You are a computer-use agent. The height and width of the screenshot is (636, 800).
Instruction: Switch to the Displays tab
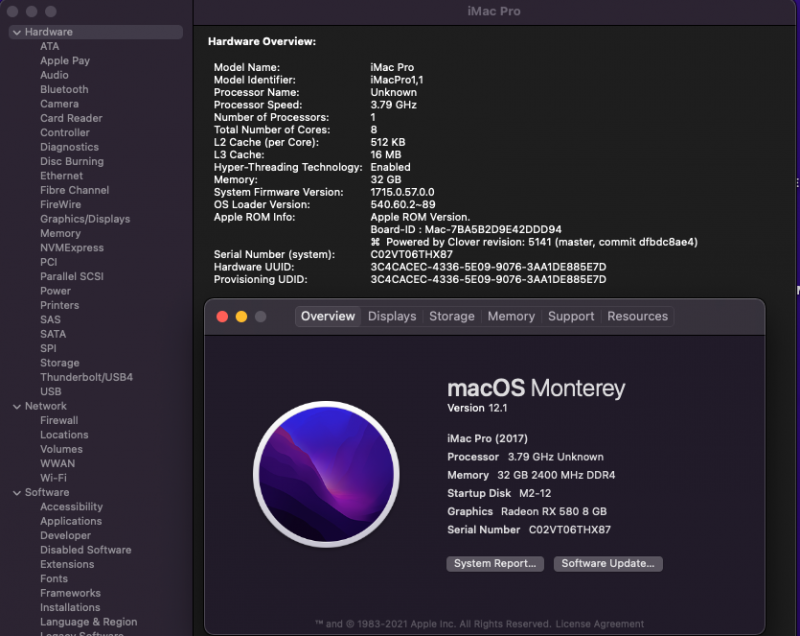click(392, 316)
